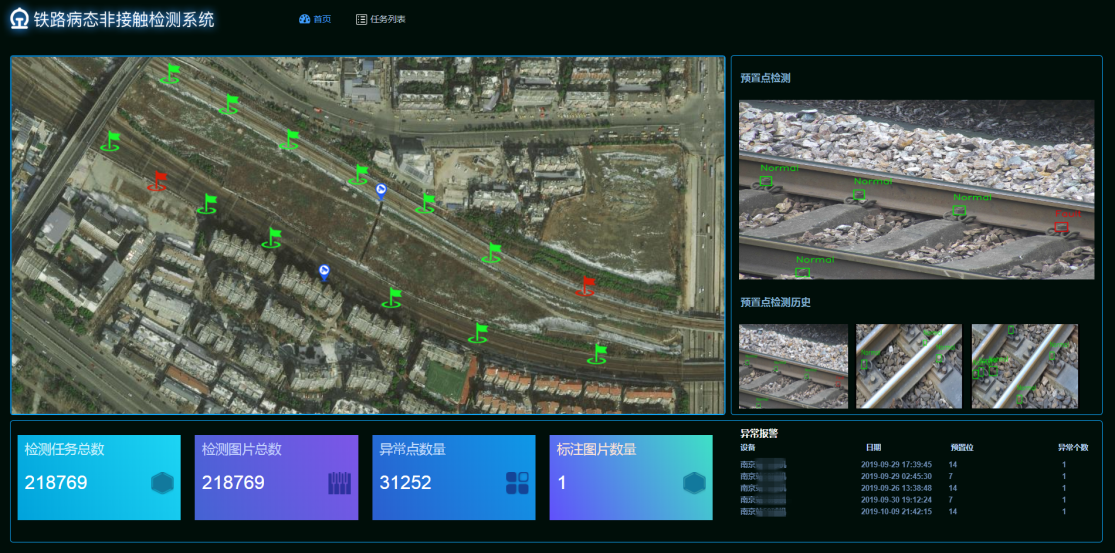Open the first 预置点检测历史 thumbnail
The height and width of the screenshot is (553, 1115).
click(x=793, y=366)
